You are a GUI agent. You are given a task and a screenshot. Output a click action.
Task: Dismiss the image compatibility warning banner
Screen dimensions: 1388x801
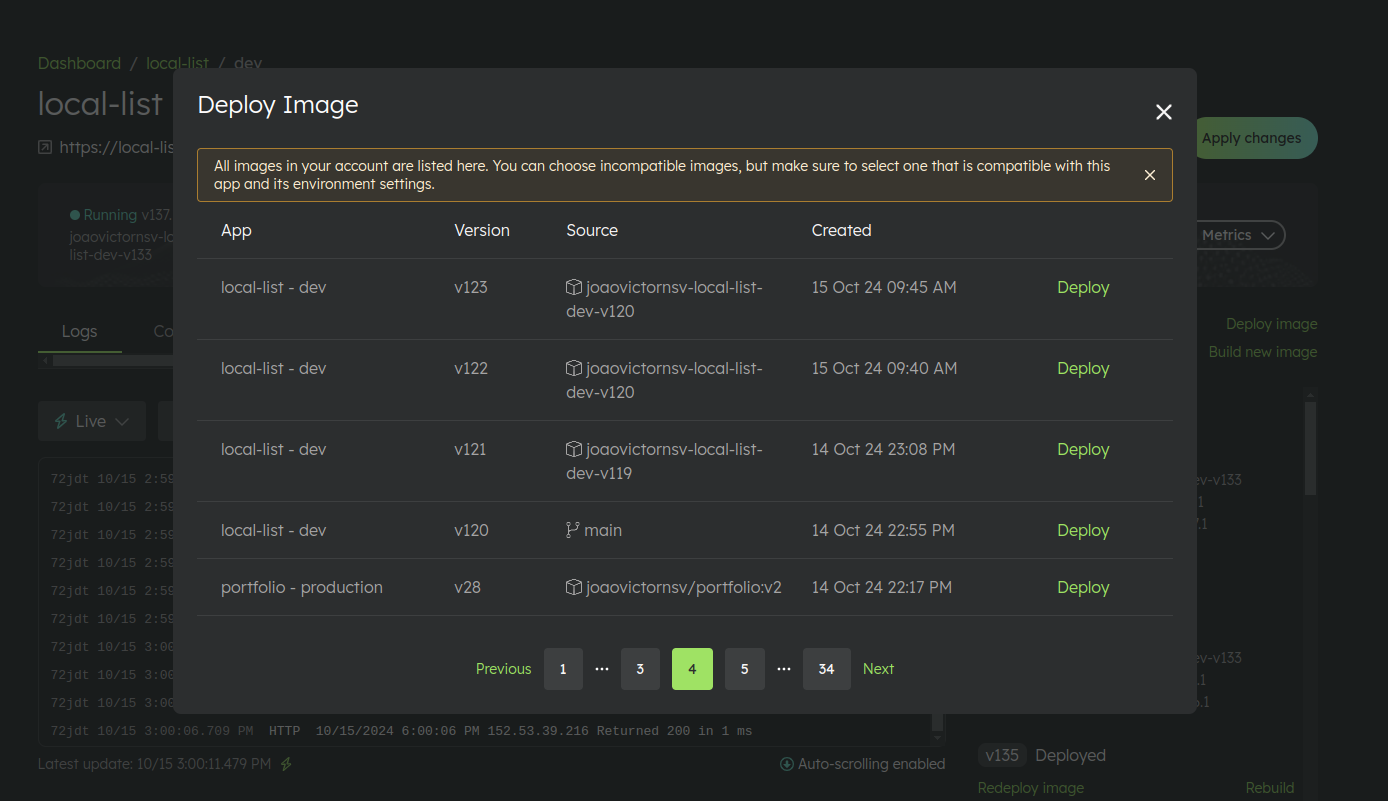(1149, 174)
